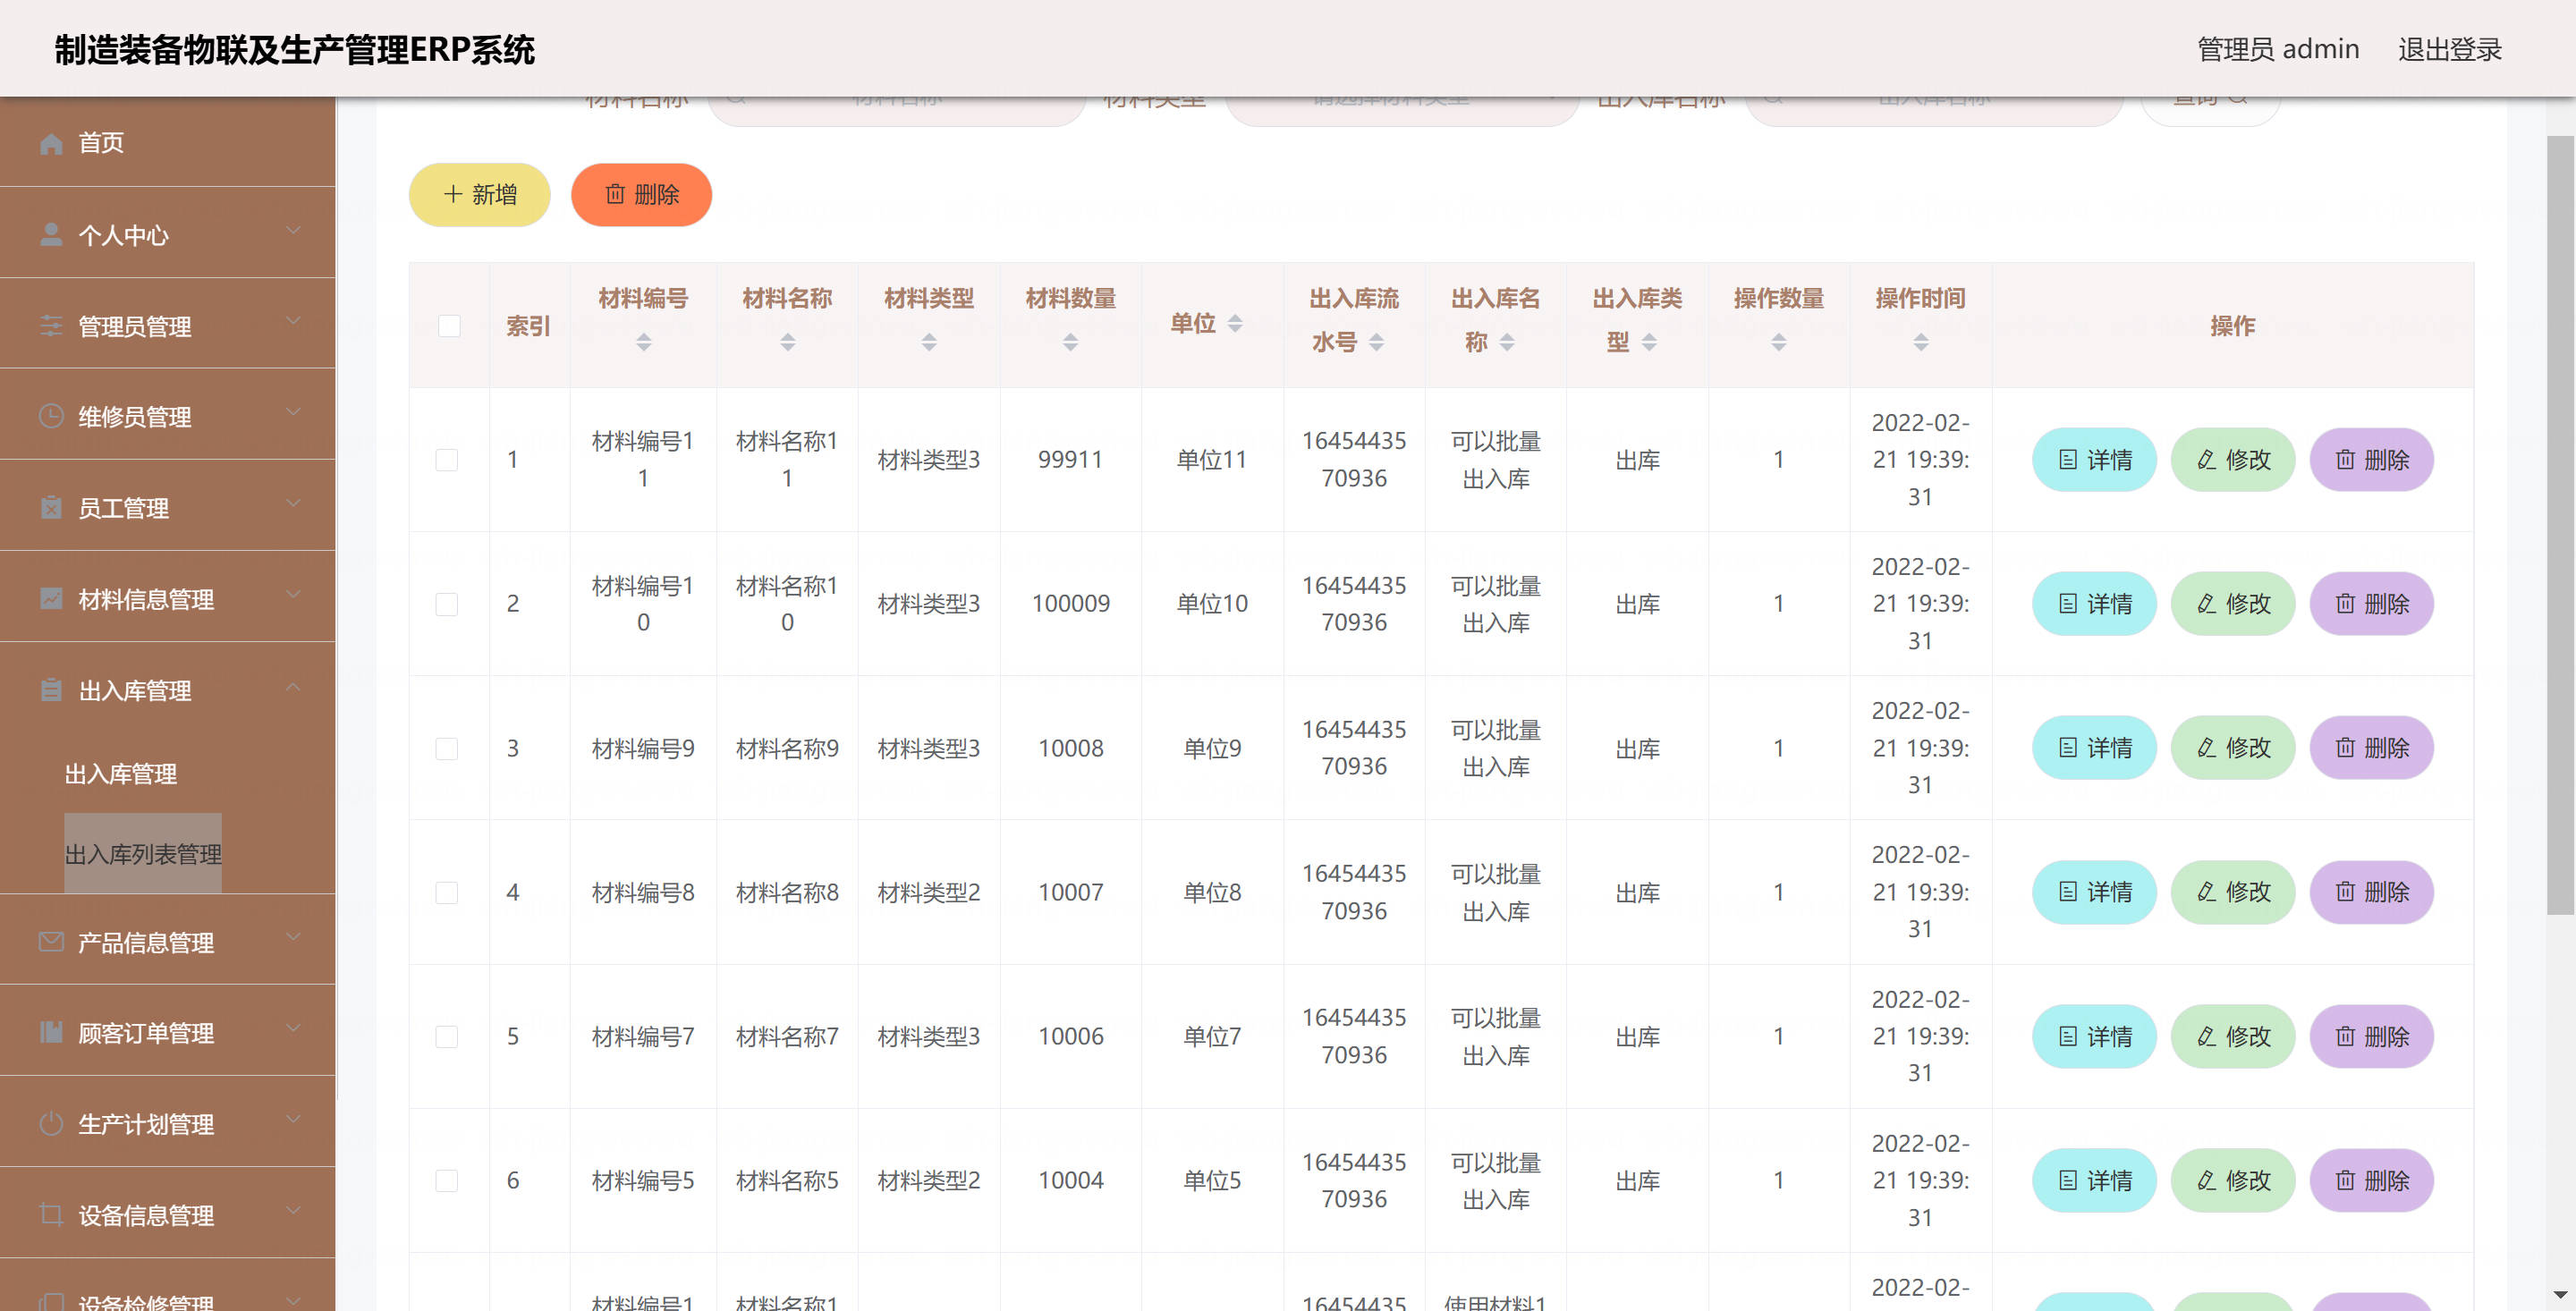The height and width of the screenshot is (1311, 2576).
Task: Click the document icon for 出入库管理
Action: click(x=51, y=690)
